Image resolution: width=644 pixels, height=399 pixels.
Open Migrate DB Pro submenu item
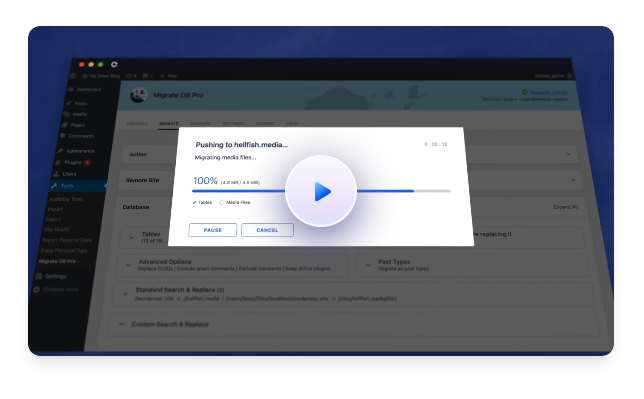57,261
